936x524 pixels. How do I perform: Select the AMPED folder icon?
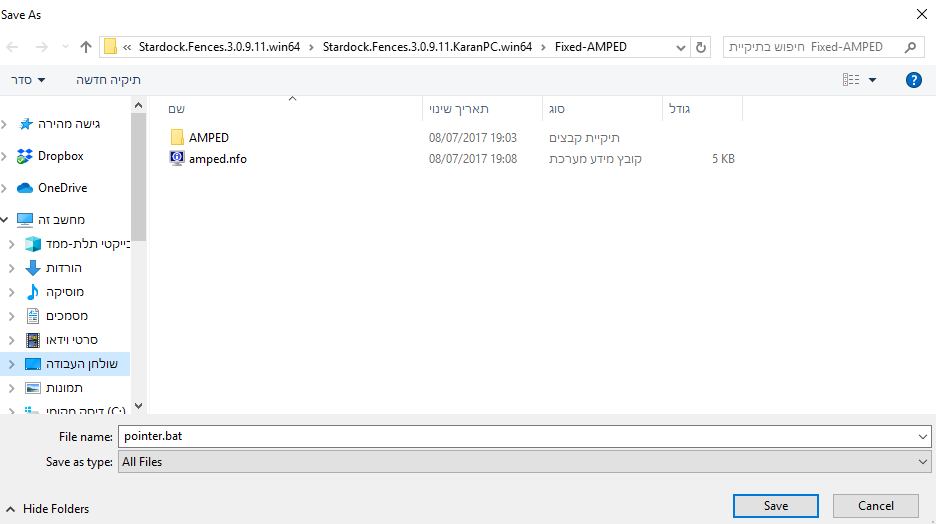pyautogui.click(x=177, y=137)
